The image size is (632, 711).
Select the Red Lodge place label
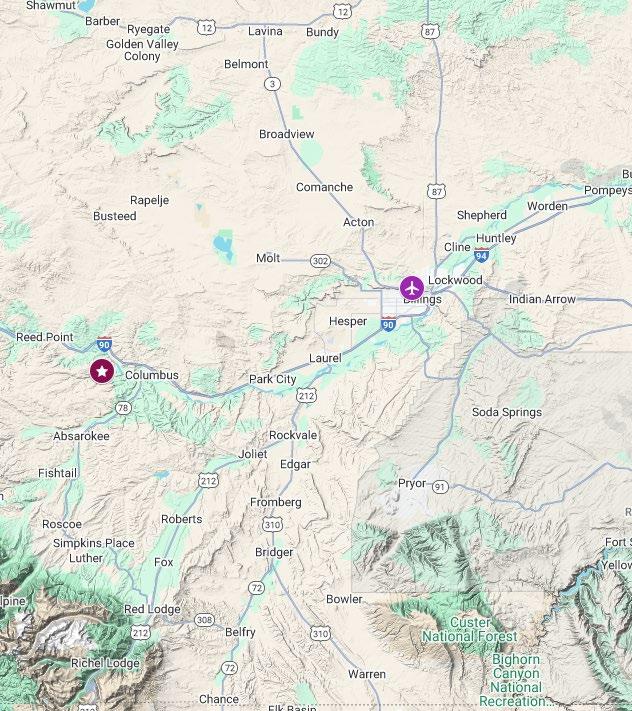pos(152,609)
